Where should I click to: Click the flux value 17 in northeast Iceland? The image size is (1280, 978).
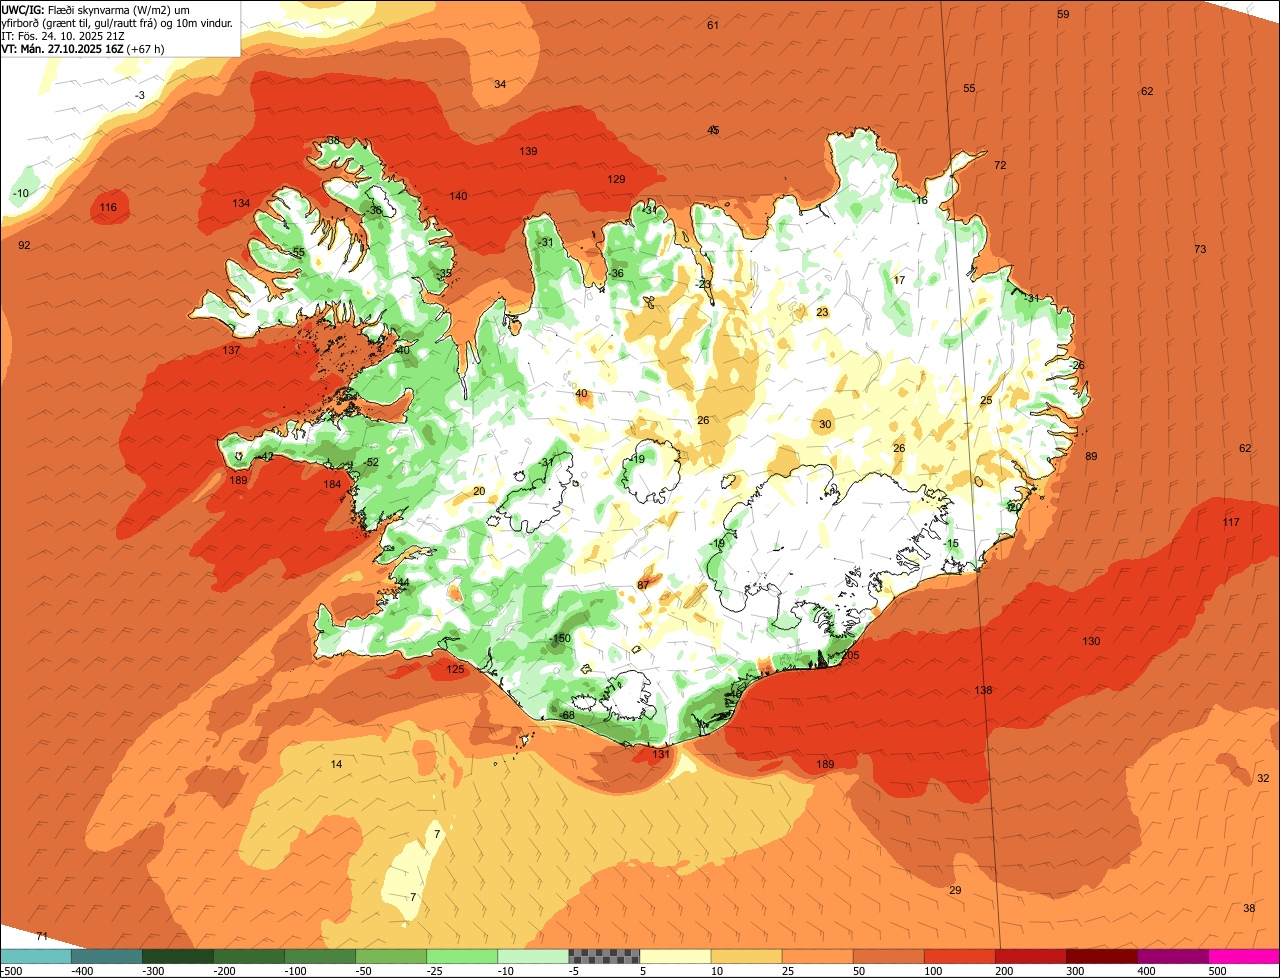[x=899, y=280]
